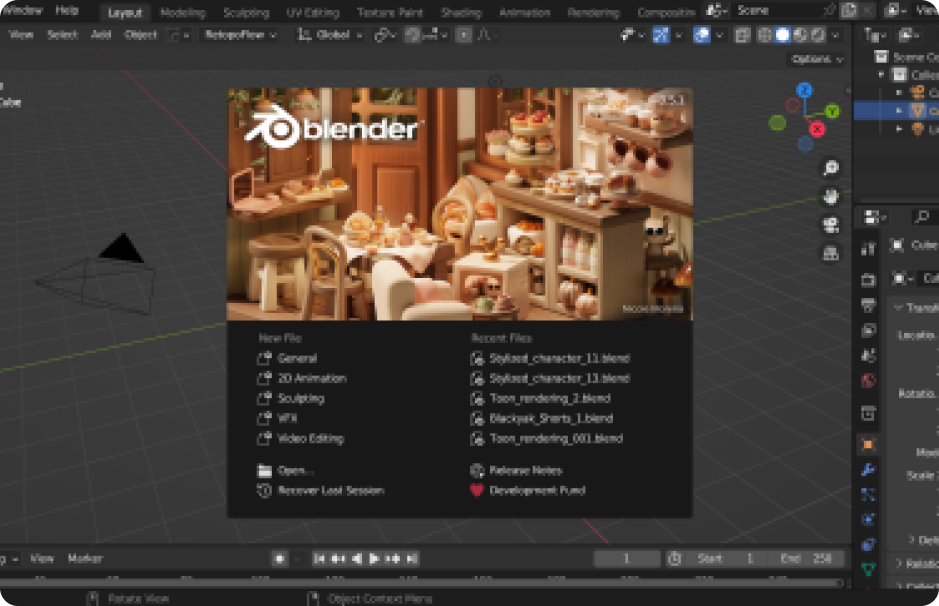Click Open... on the splash screen
This screenshot has width=939, height=606.
285,471
